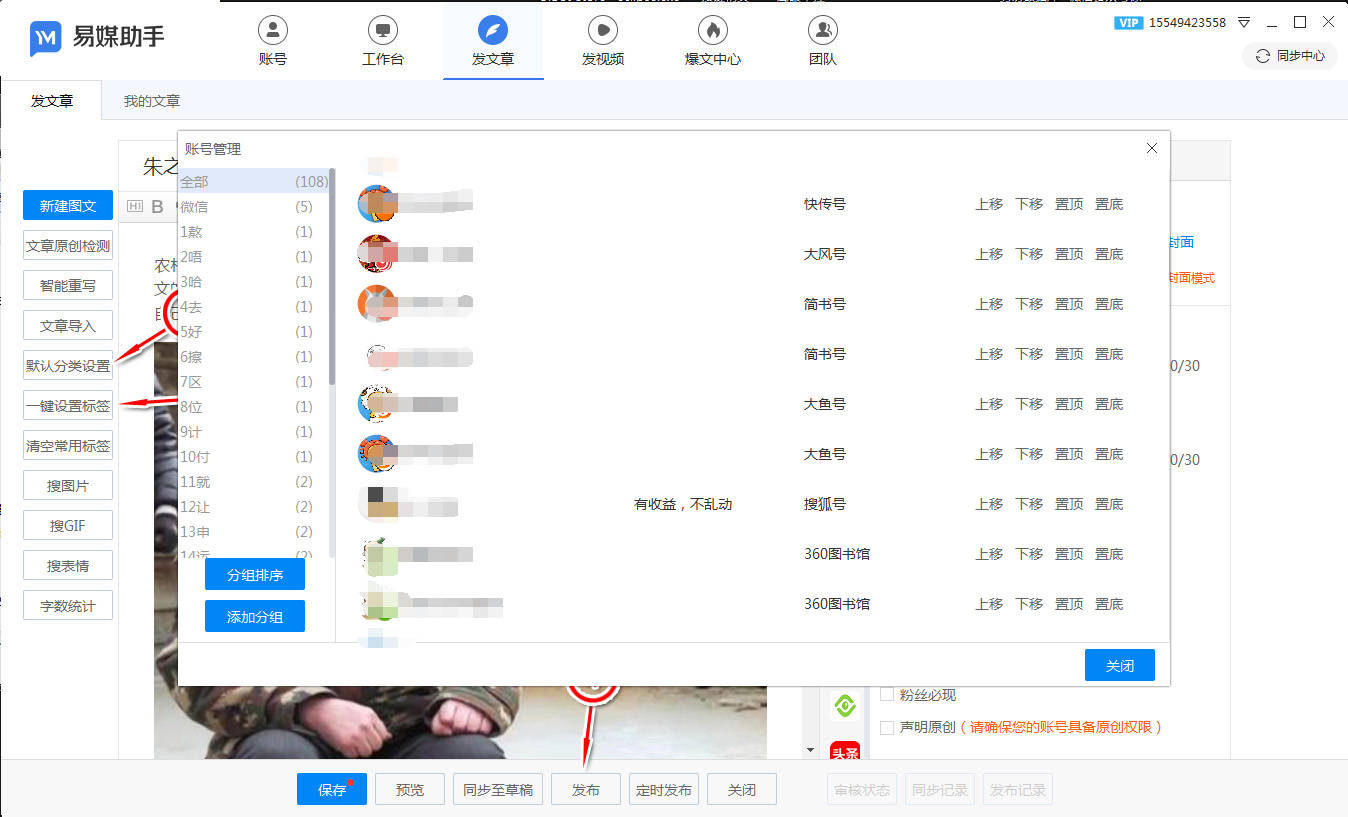Open the 账号 section in top navigation
This screenshot has height=817, width=1348.
pyautogui.click(x=272, y=41)
